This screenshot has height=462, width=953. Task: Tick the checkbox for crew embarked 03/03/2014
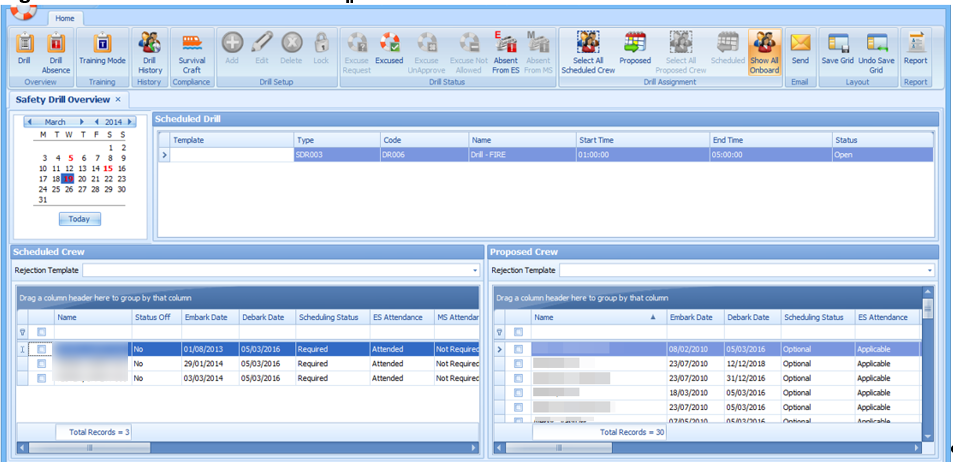(x=41, y=378)
